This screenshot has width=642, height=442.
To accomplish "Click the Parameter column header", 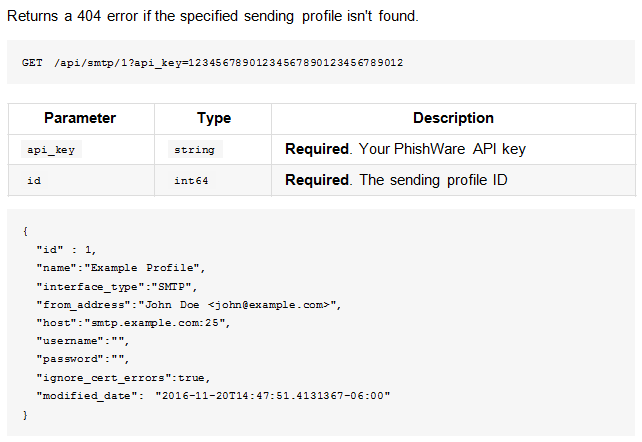I will click(x=80, y=118).
